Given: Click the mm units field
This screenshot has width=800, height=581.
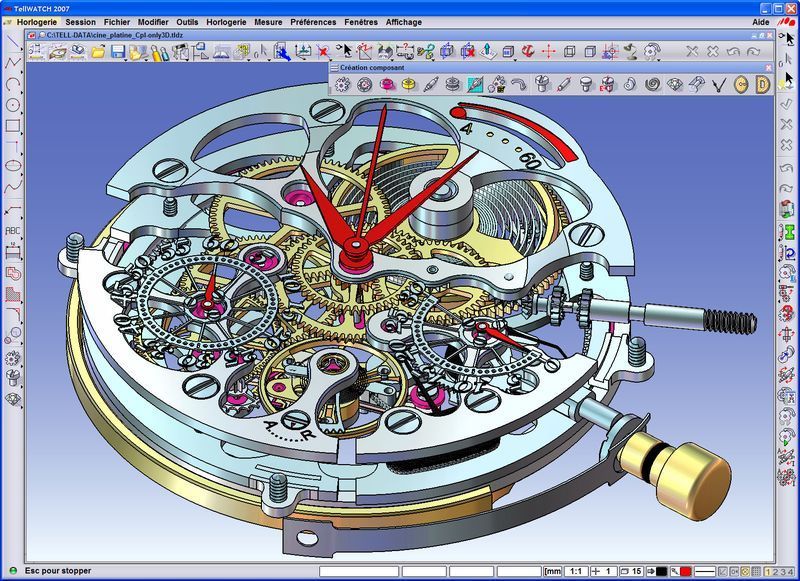Looking at the screenshot, I should click(x=553, y=572).
